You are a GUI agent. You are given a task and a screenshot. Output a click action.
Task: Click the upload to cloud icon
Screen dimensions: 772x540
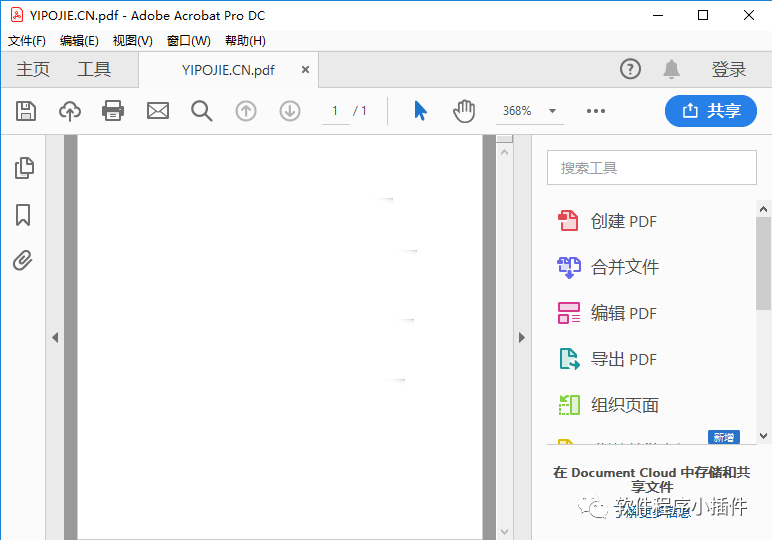click(x=70, y=111)
